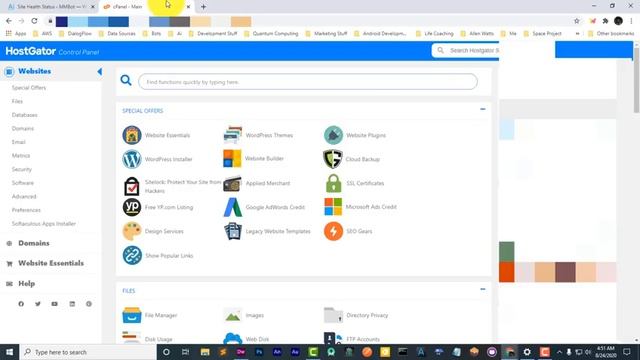Image resolution: width=640 pixels, height=360 pixels.
Task: Go to Special Offers in sidebar
Action: [29, 88]
